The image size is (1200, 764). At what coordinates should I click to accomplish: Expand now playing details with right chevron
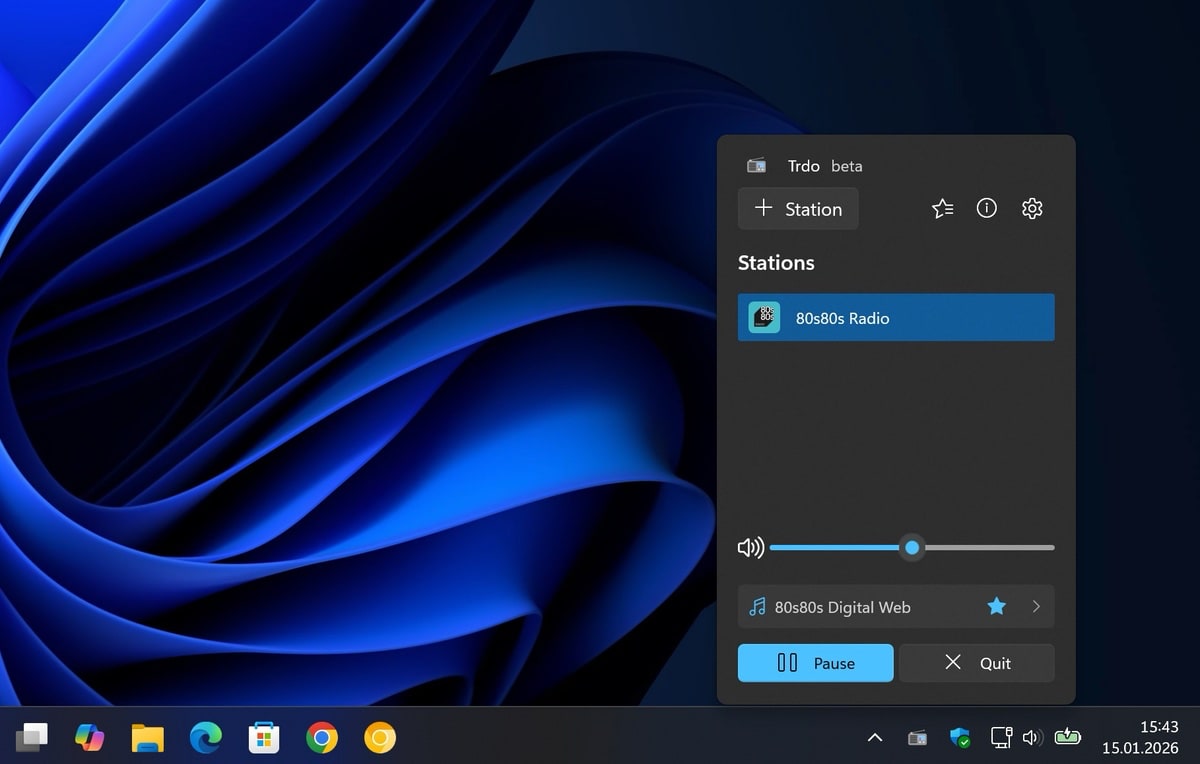pyautogui.click(x=1036, y=606)
